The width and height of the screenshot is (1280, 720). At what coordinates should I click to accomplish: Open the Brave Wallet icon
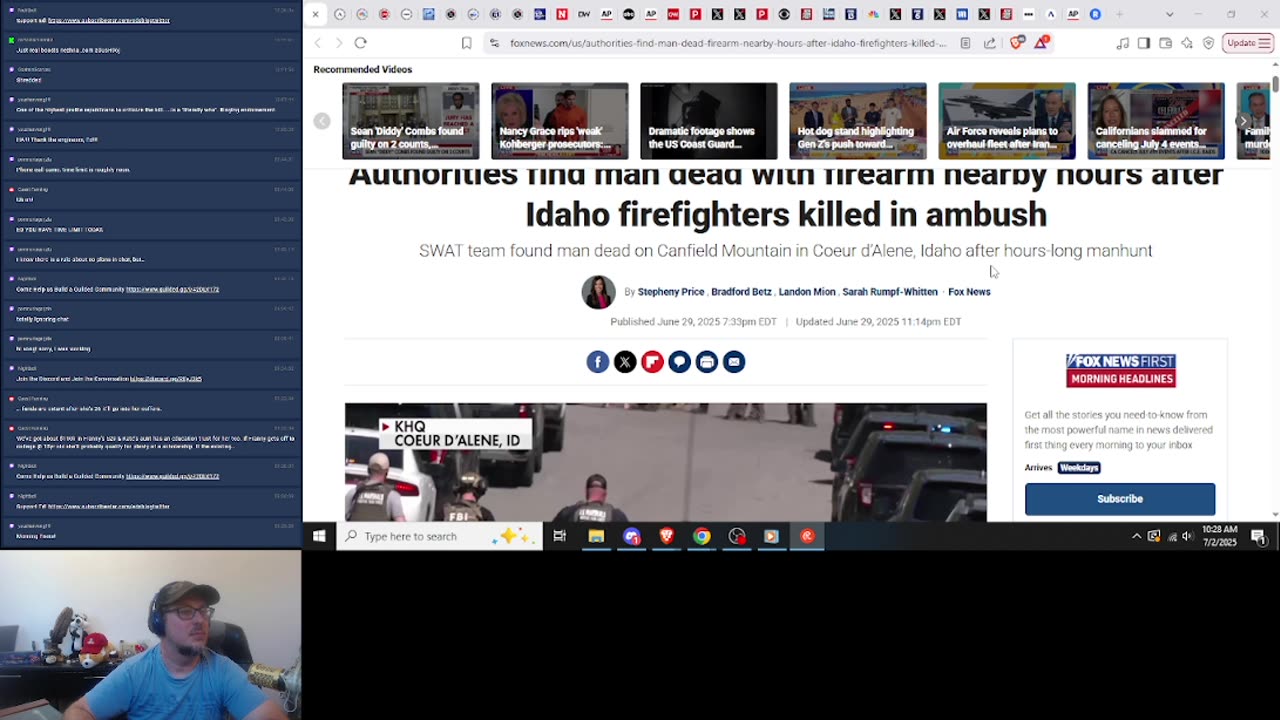(x=1166, y=43)
